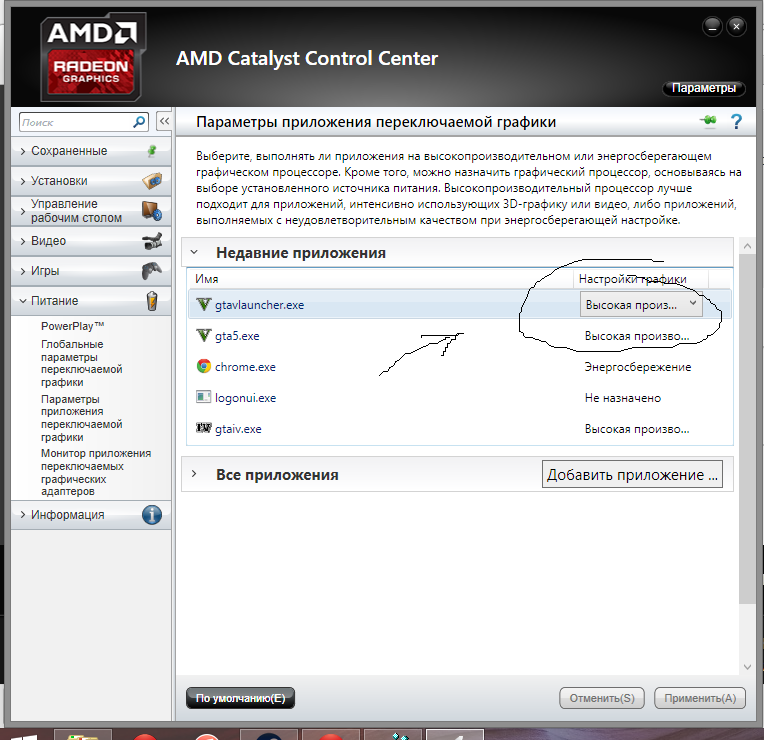This screenshot has height=740, width=764.
Task: Click the Параметры button in header
Action: tap(703, 88)
